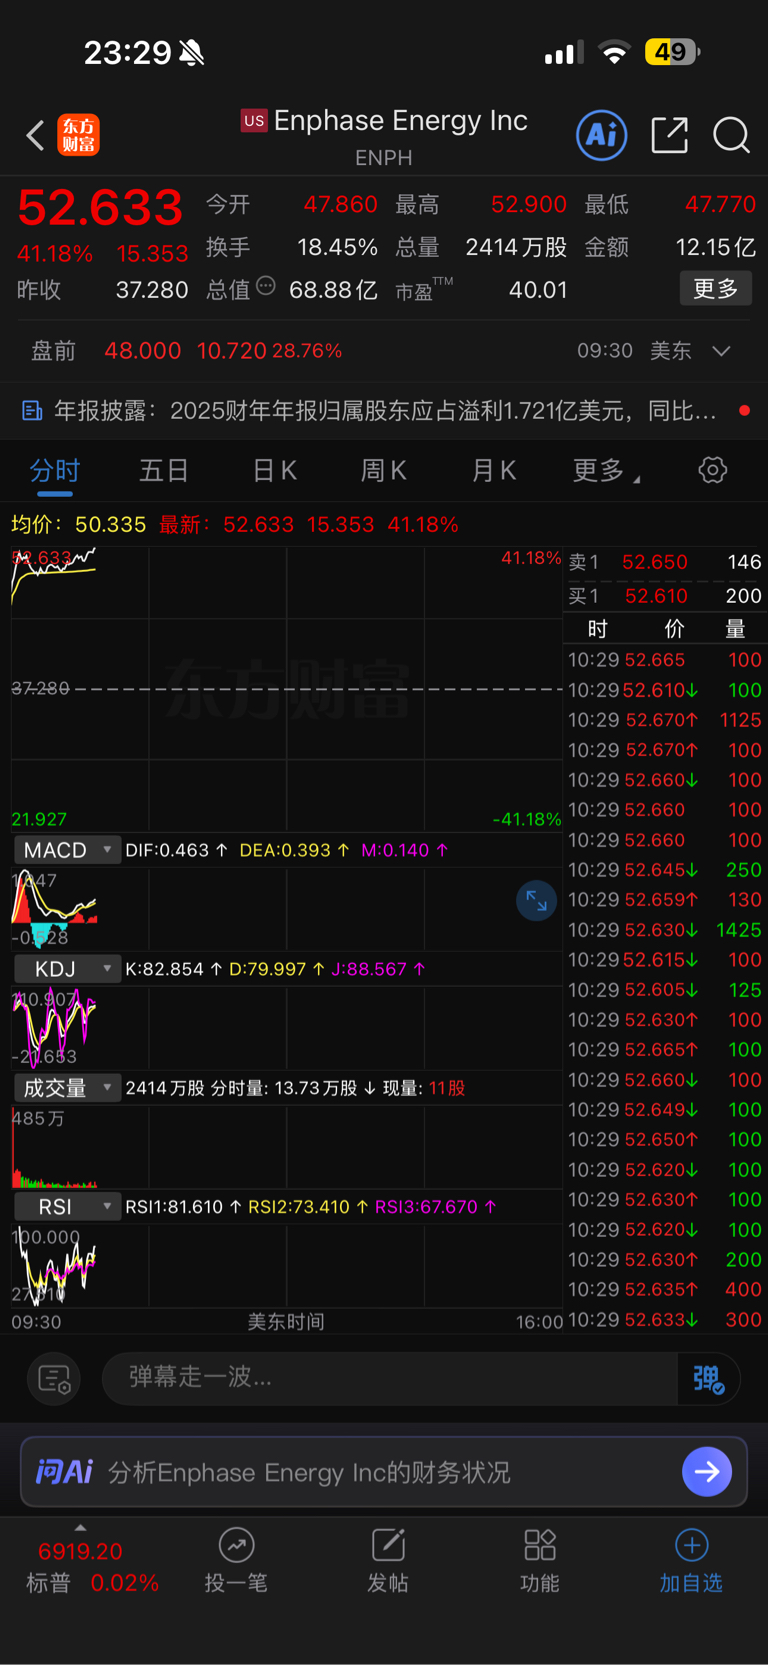768x1665 pixels.
Task: Open the search magnifier icon
Action: [x=731, y=135]
